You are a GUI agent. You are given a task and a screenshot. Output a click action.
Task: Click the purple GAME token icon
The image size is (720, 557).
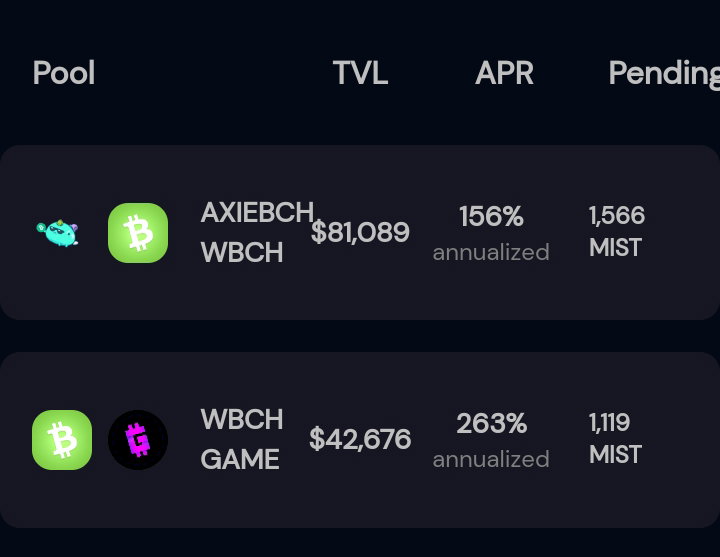tap(138, 440)
